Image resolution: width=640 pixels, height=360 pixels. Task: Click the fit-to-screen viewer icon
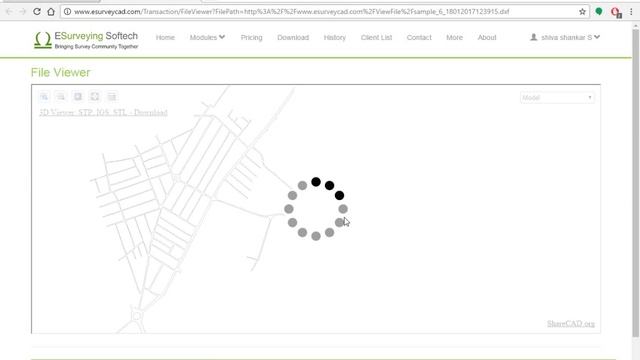click(95, 97)
